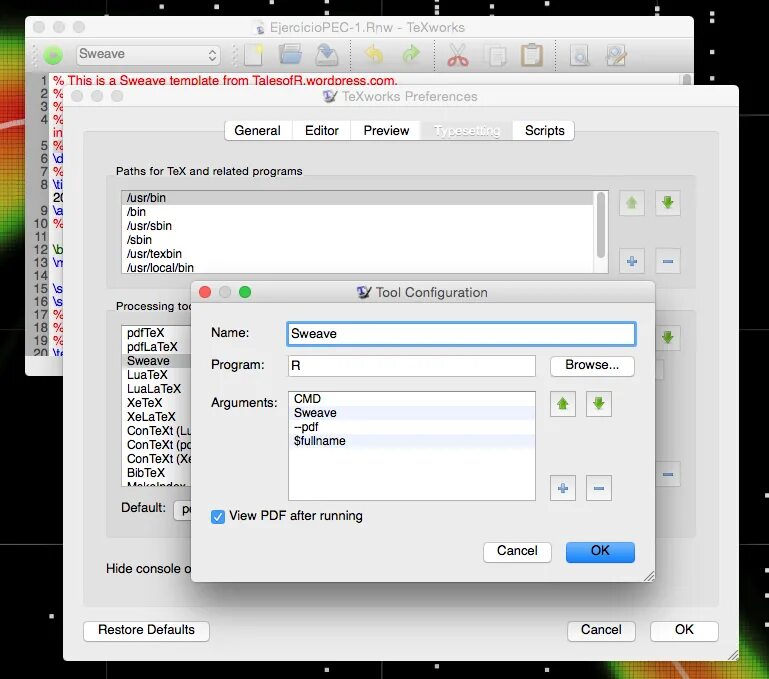
Task: Click the New document icon in TeXworks toolbar
Action: pos(254,54)
